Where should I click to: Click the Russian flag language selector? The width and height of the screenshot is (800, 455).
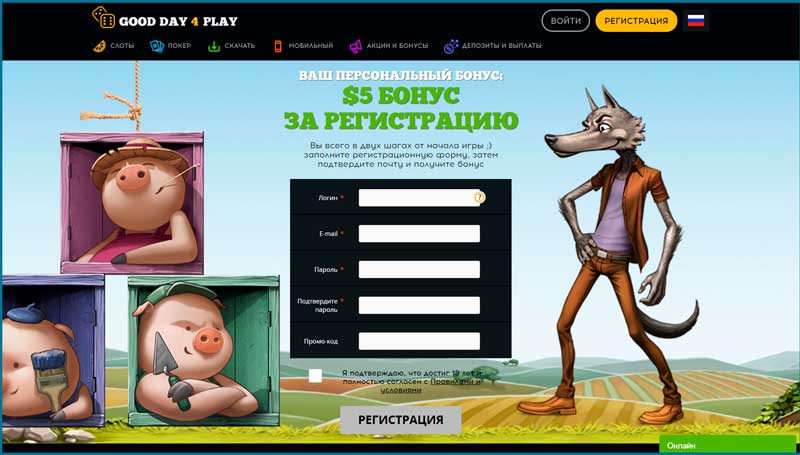[x=696, y=20]
